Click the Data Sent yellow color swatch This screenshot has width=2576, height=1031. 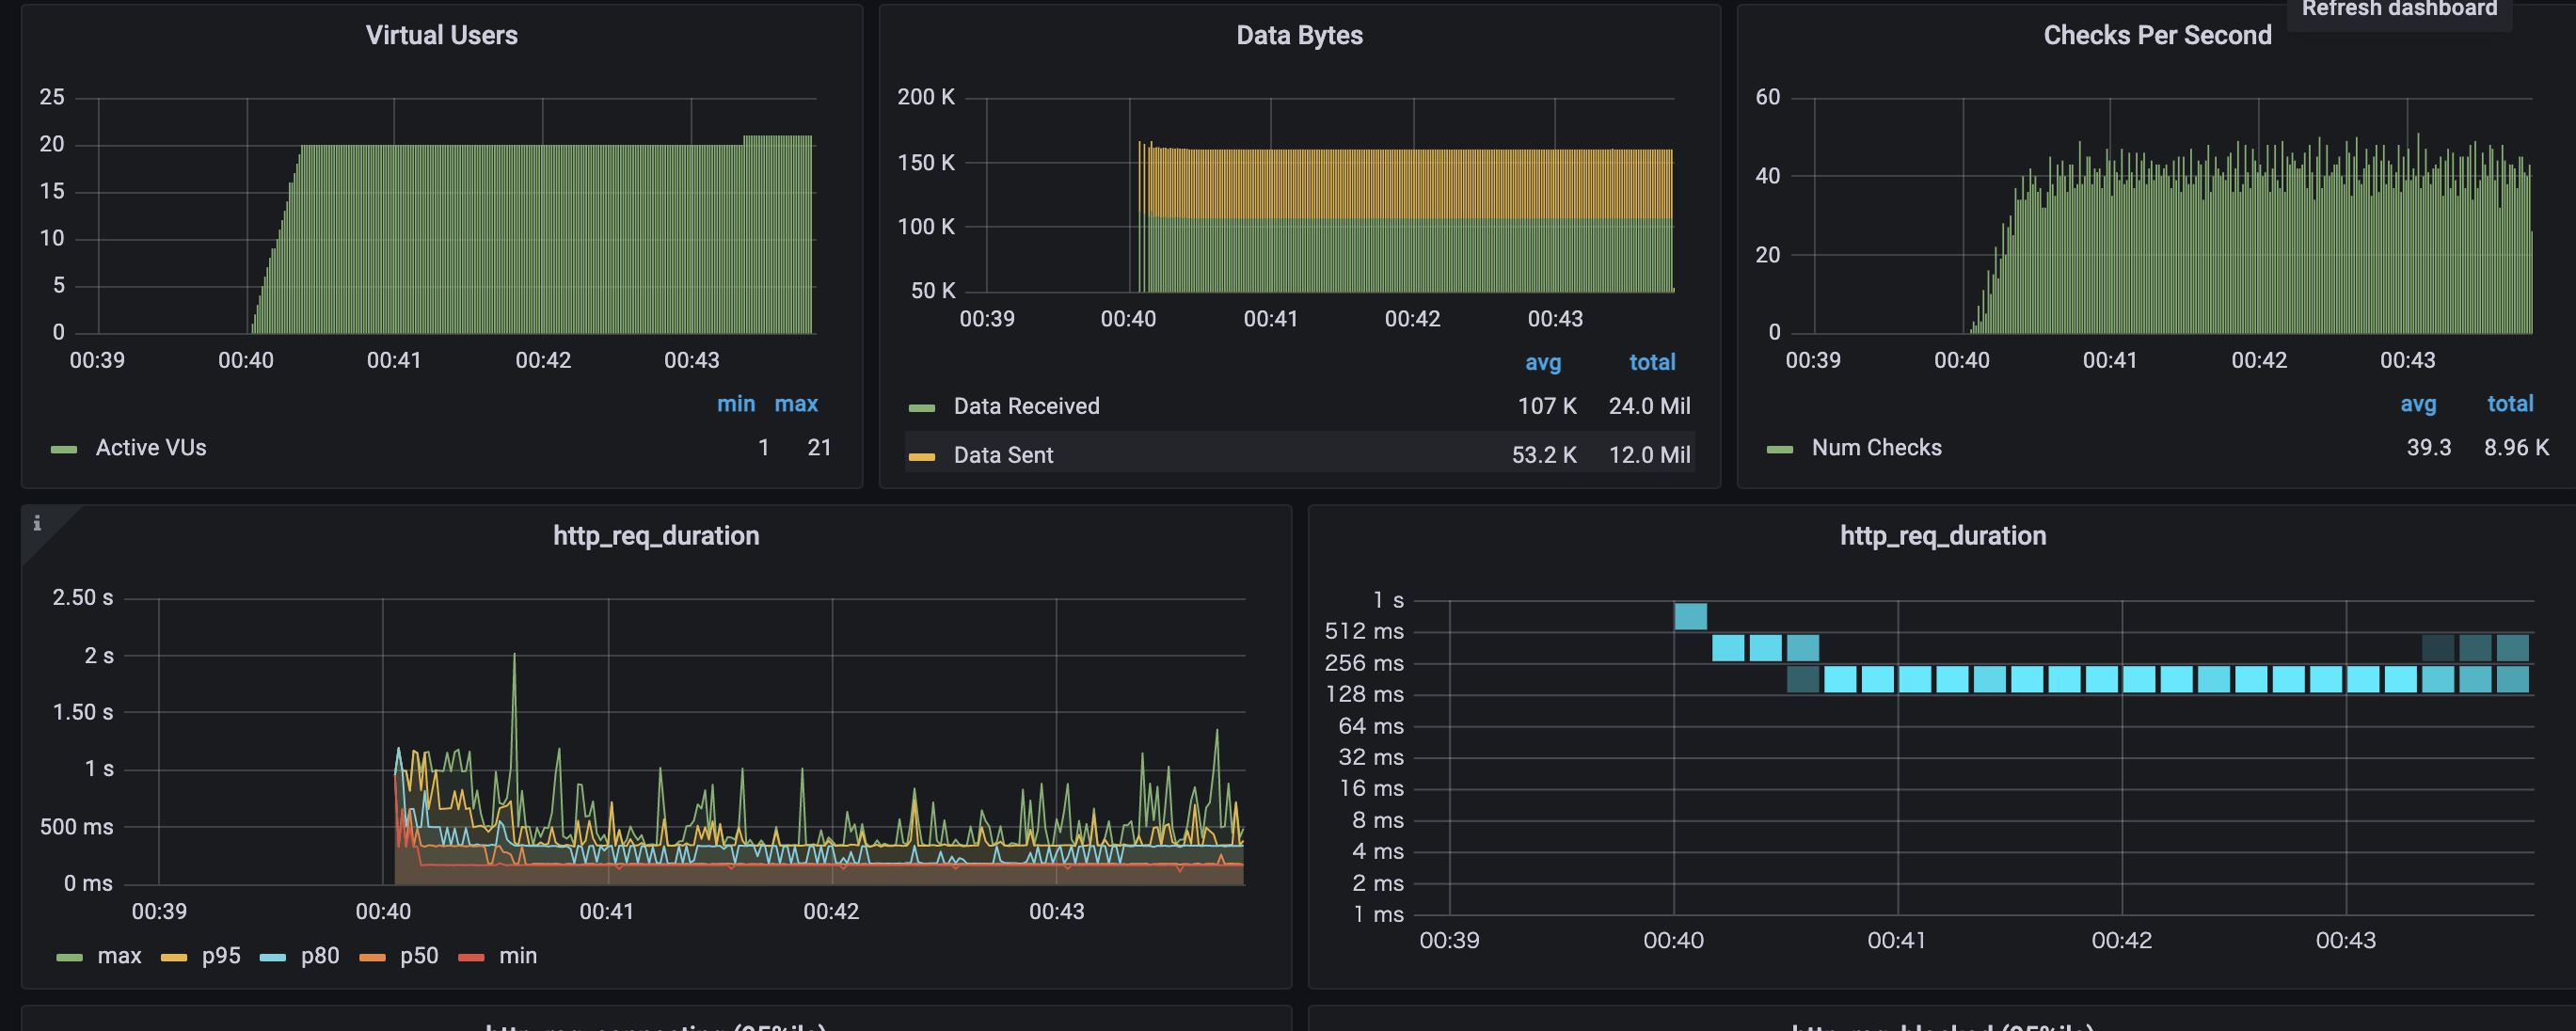tap(921, 457)
